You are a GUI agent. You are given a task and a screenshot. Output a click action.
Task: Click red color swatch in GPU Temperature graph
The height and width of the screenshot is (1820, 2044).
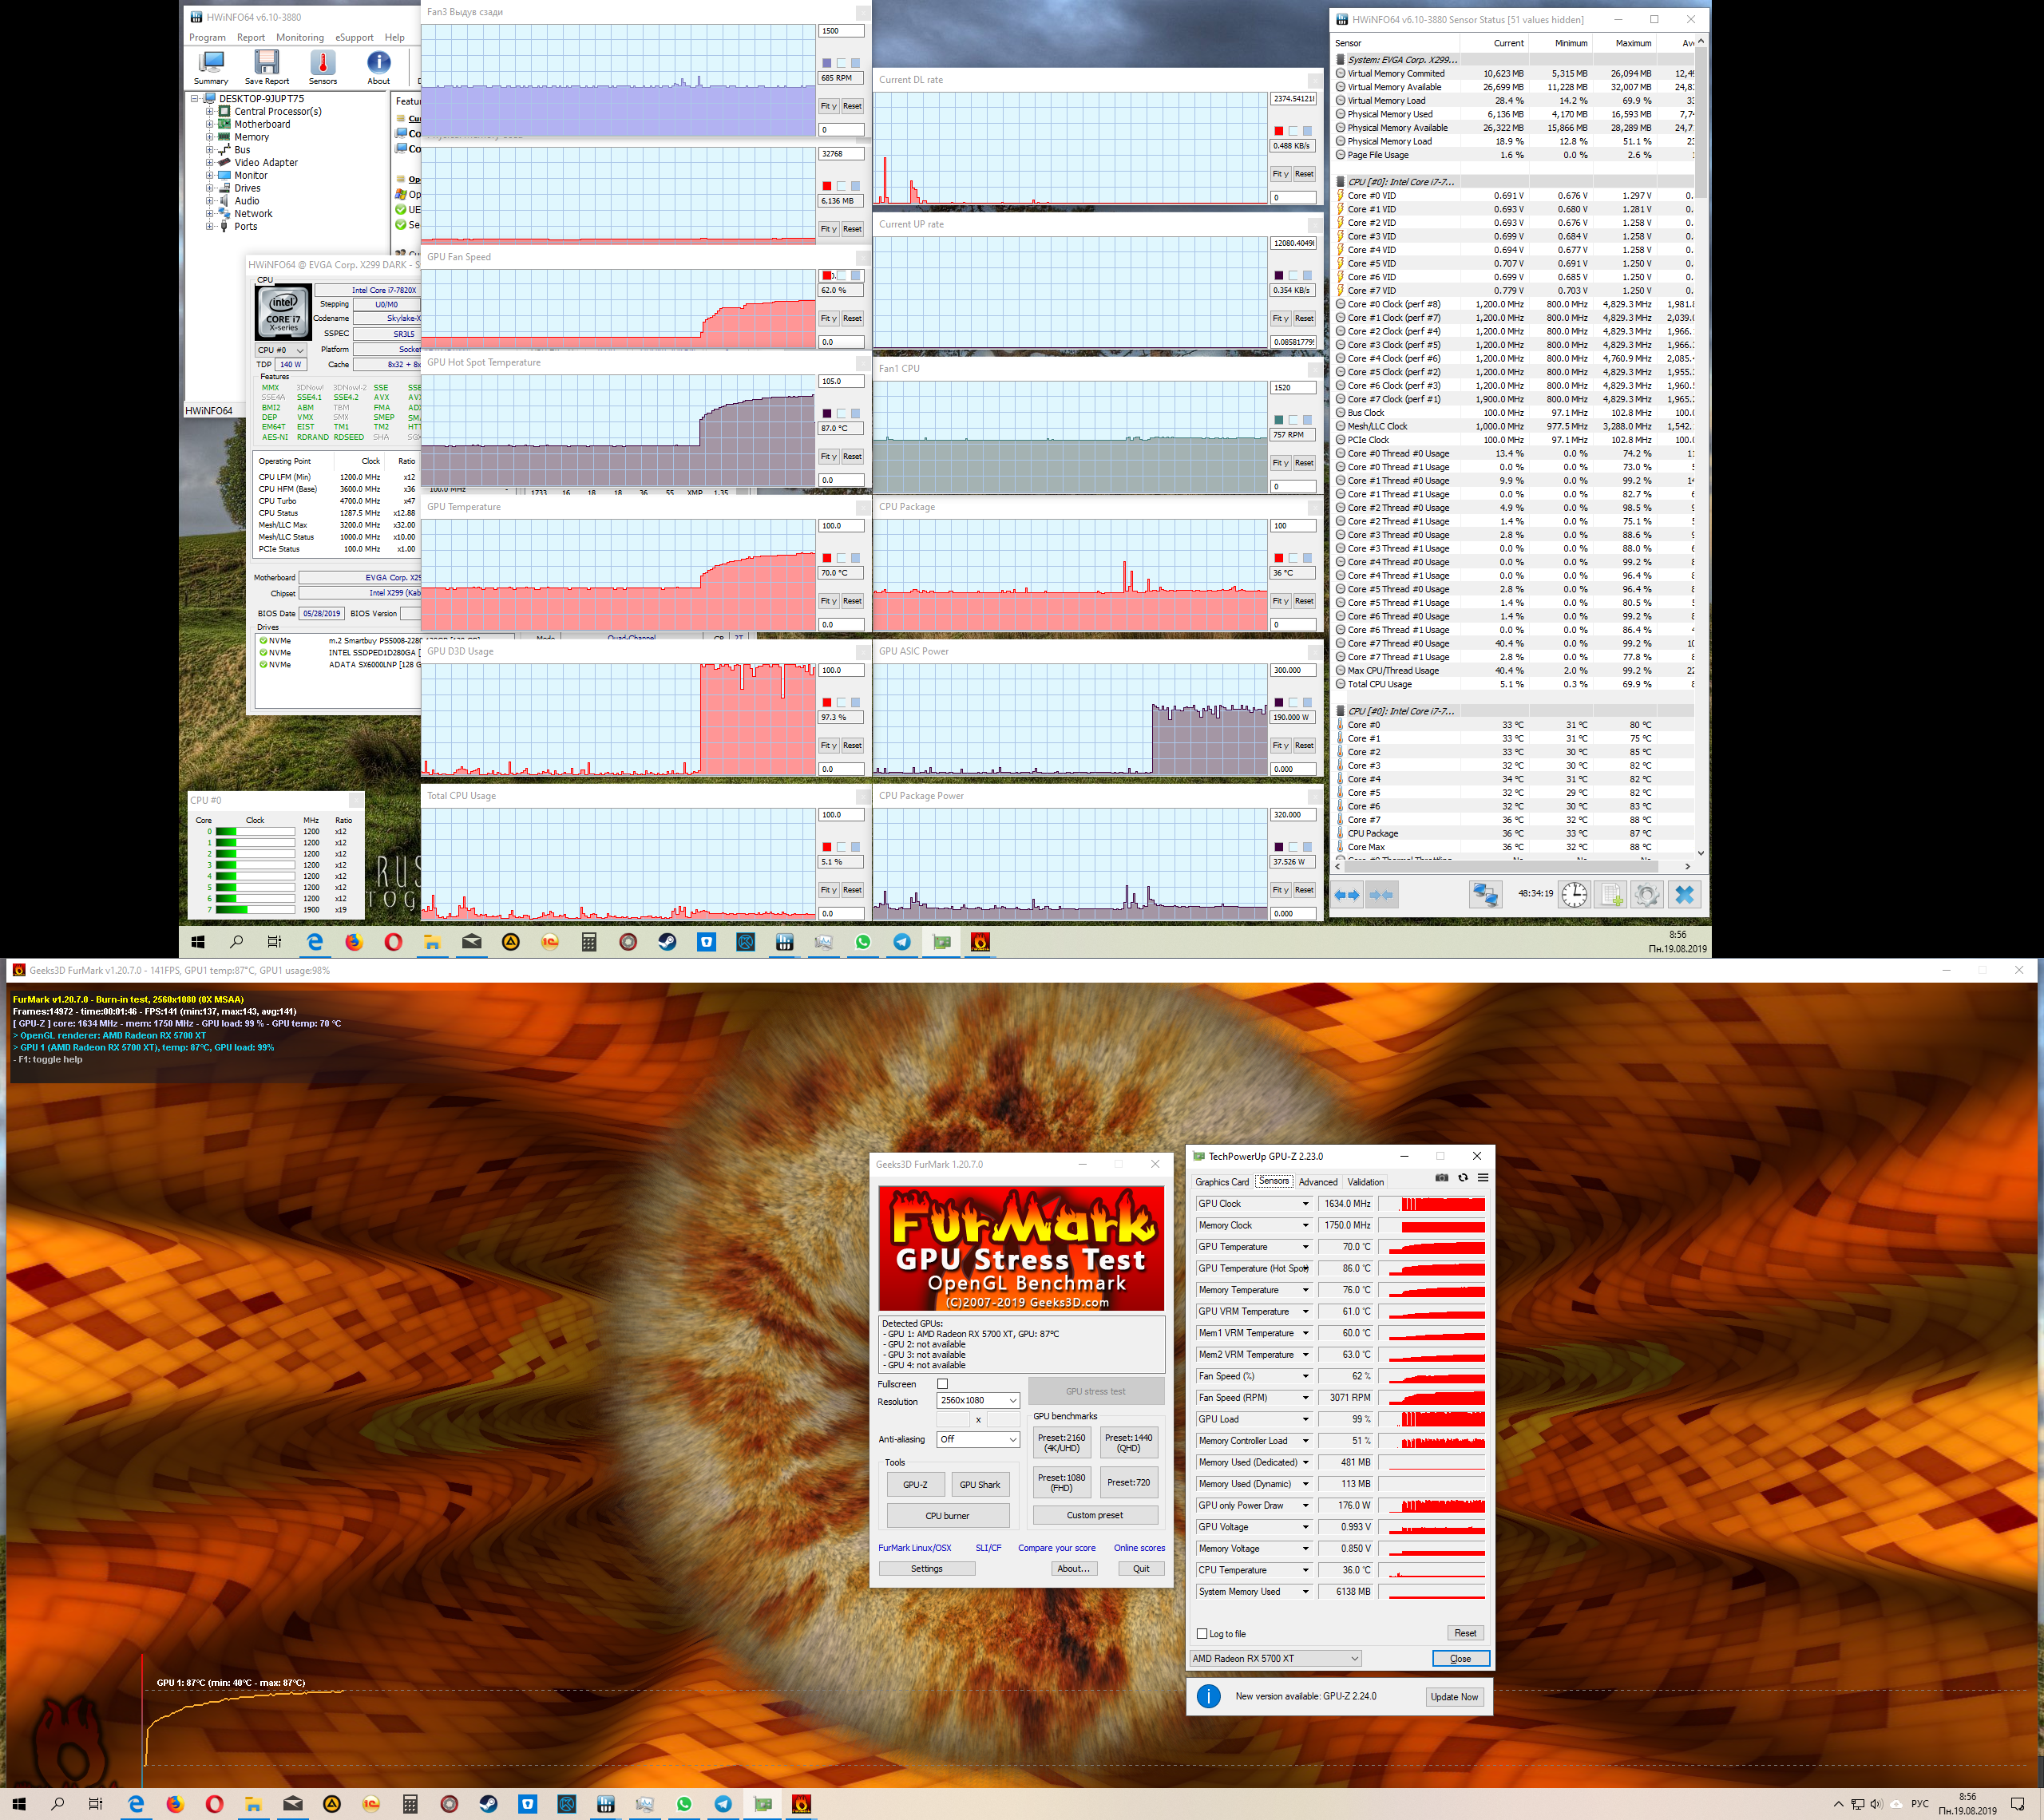click(x=827, y=558)
